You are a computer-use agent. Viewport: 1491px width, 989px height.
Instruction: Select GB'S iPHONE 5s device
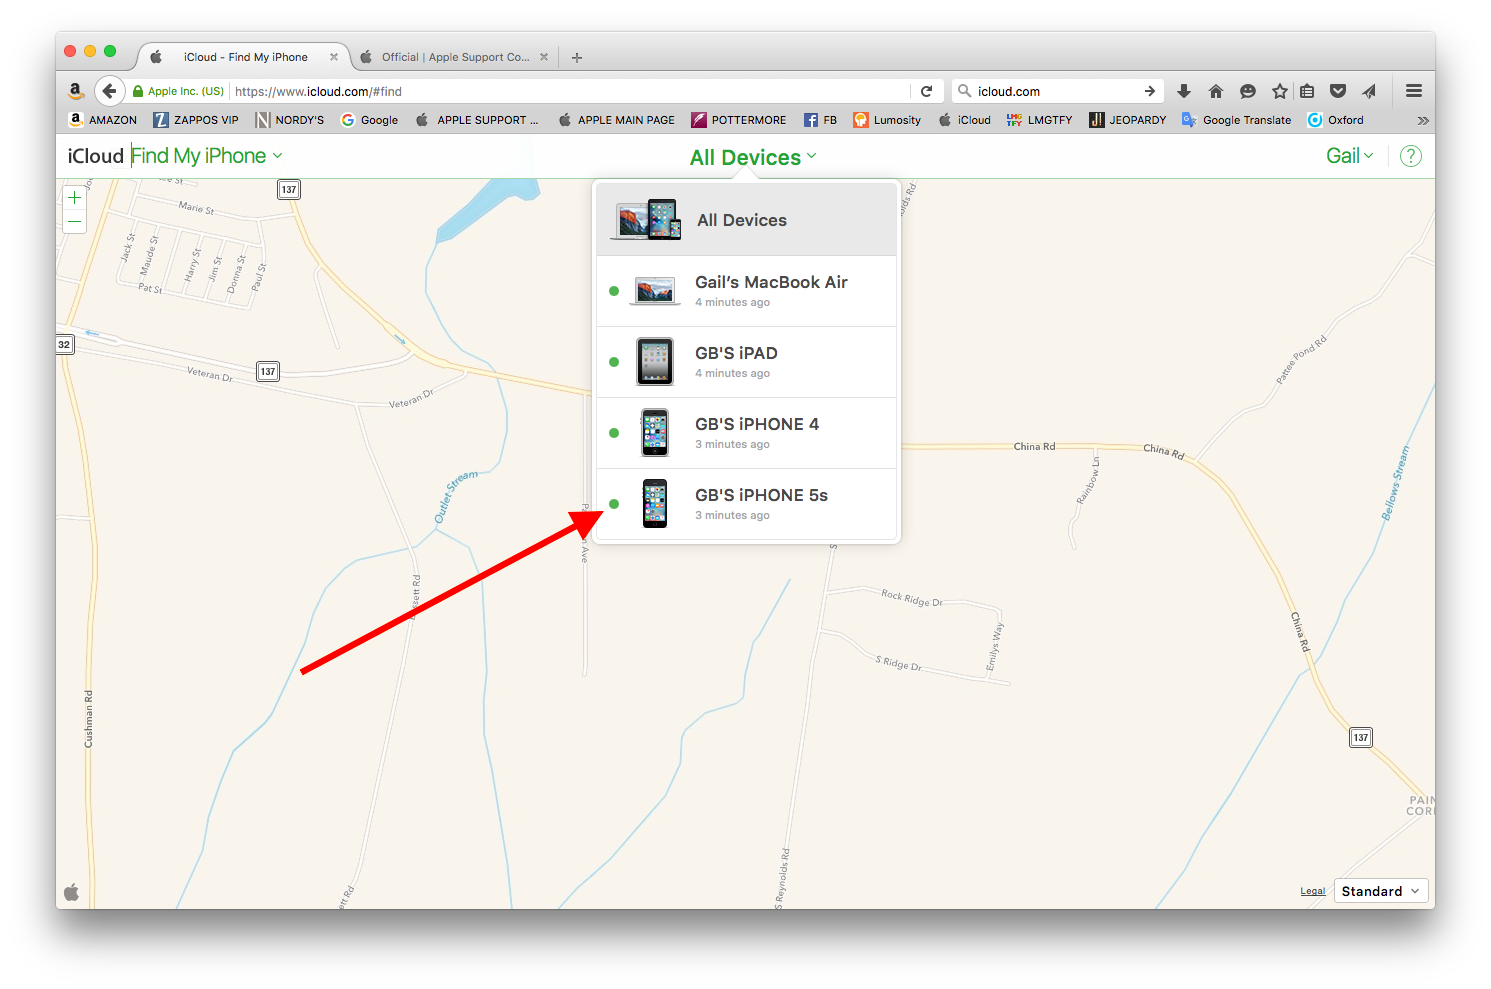point(746,504)
